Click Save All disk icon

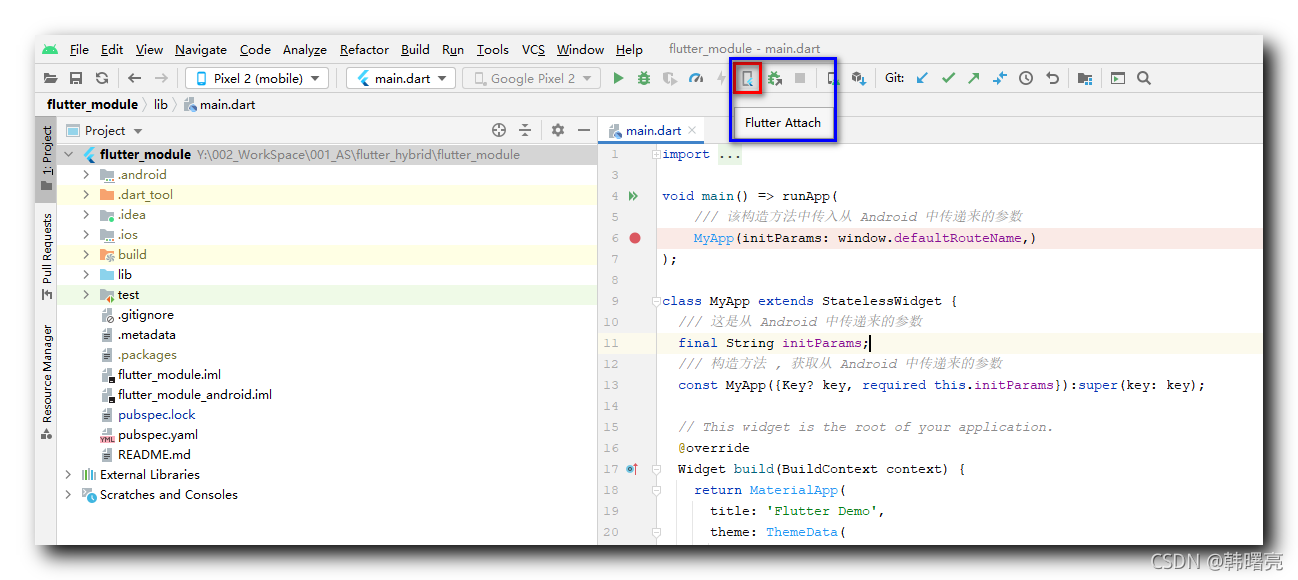click(x=76, y=78)
